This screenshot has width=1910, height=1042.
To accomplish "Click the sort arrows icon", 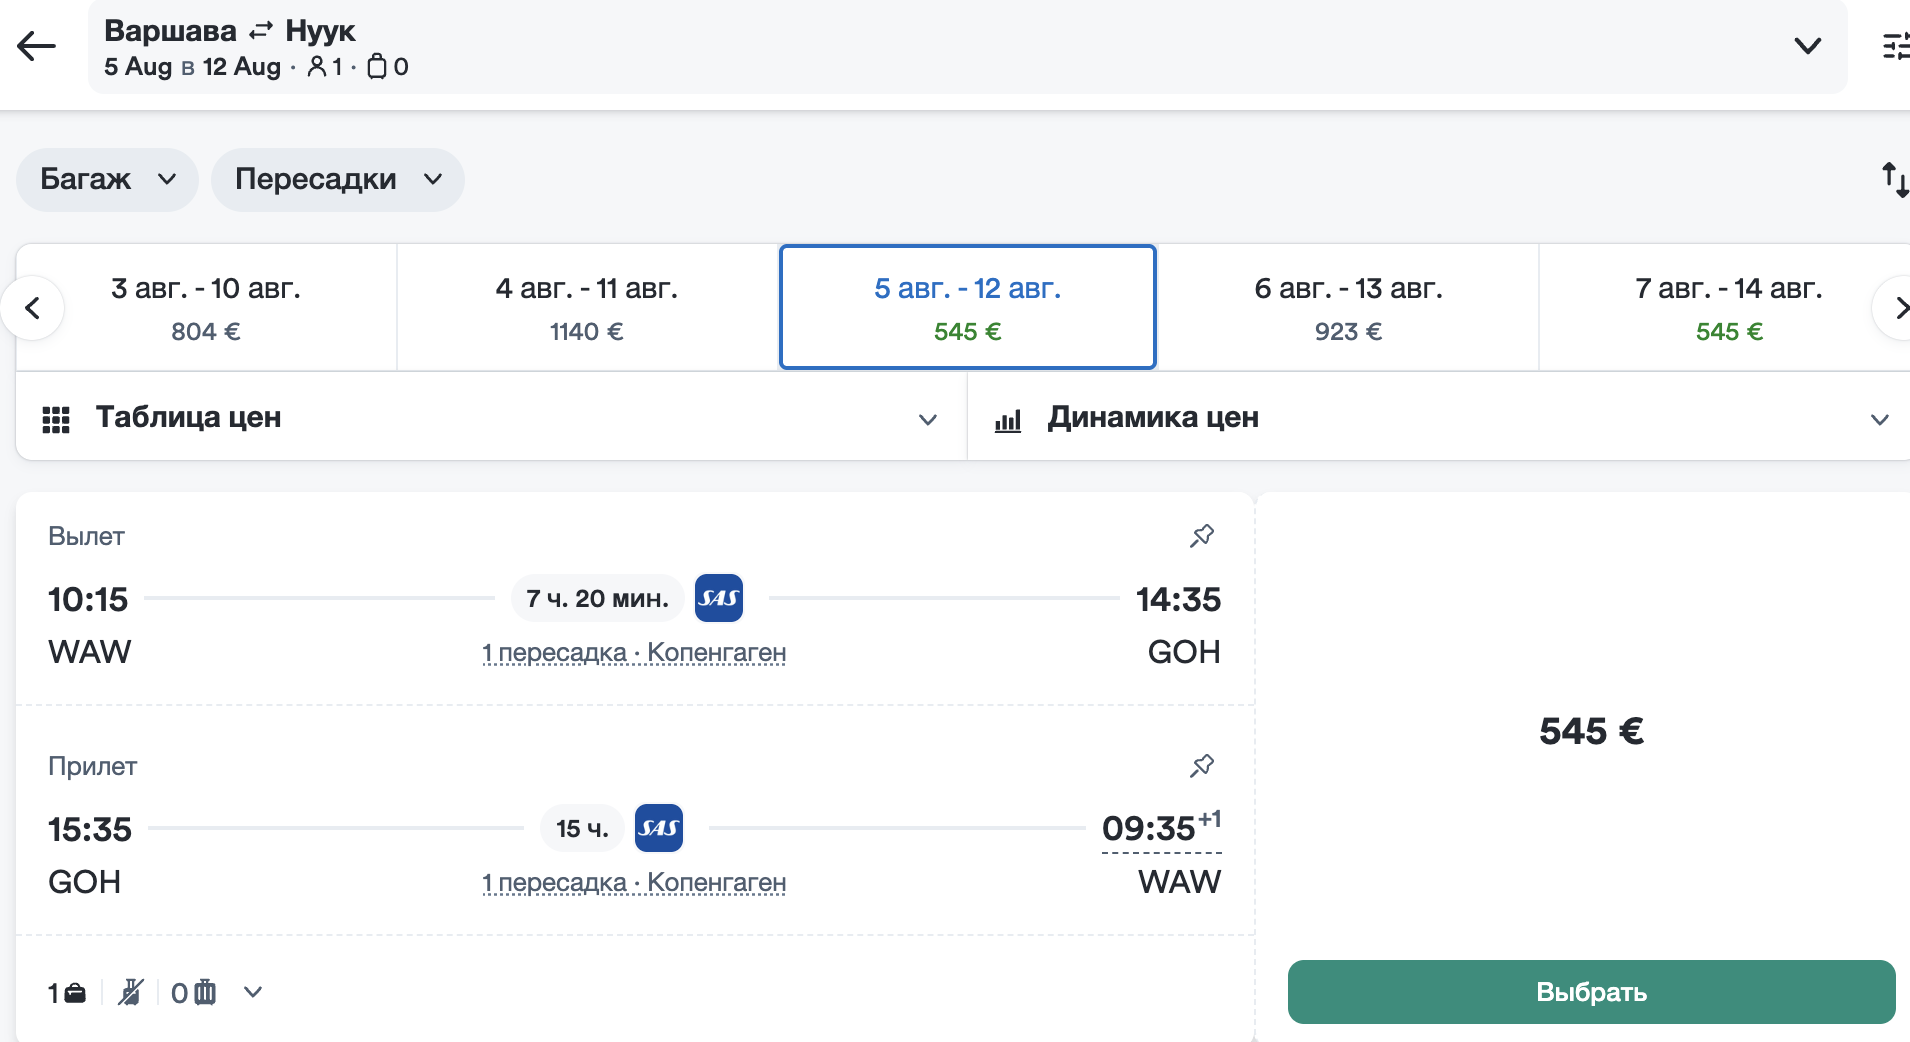I will tap(1894, 180).
